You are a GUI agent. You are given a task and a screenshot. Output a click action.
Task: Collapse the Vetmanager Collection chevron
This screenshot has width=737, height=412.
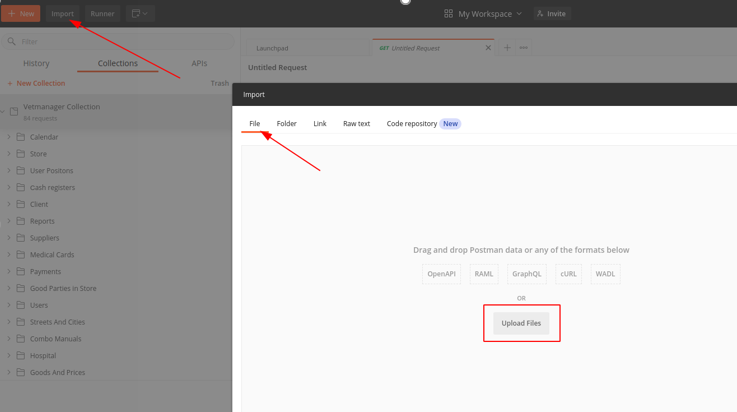point(3,111)
